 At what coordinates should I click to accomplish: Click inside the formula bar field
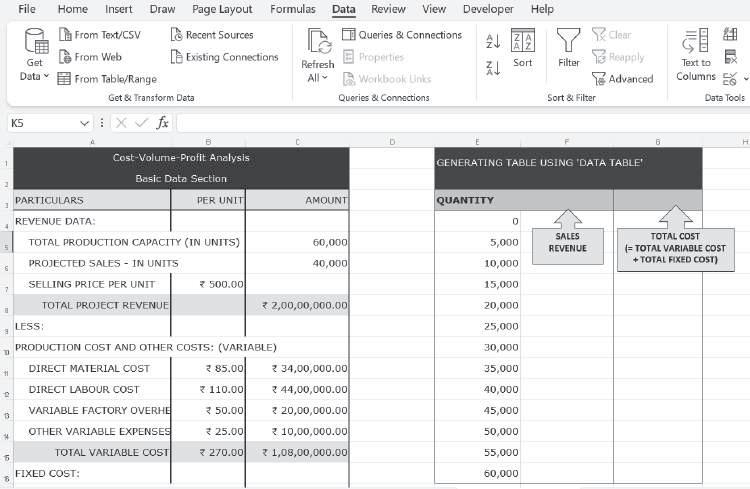click(x=463, y=123)
